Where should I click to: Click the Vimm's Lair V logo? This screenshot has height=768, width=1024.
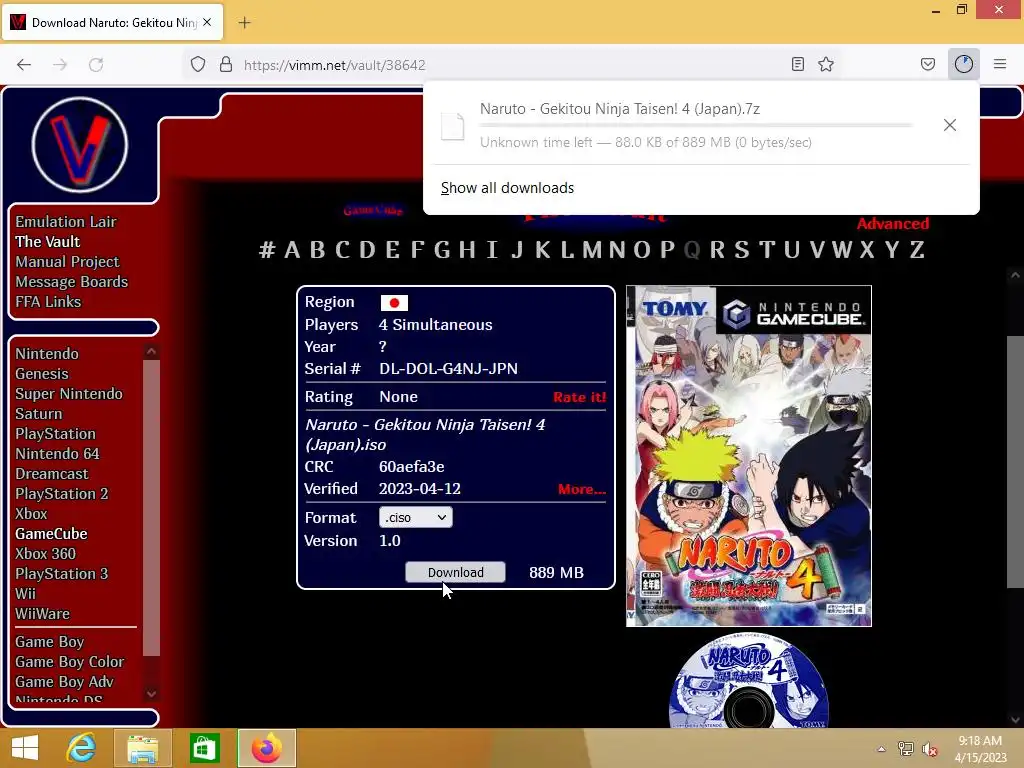[x=80, y=145]
